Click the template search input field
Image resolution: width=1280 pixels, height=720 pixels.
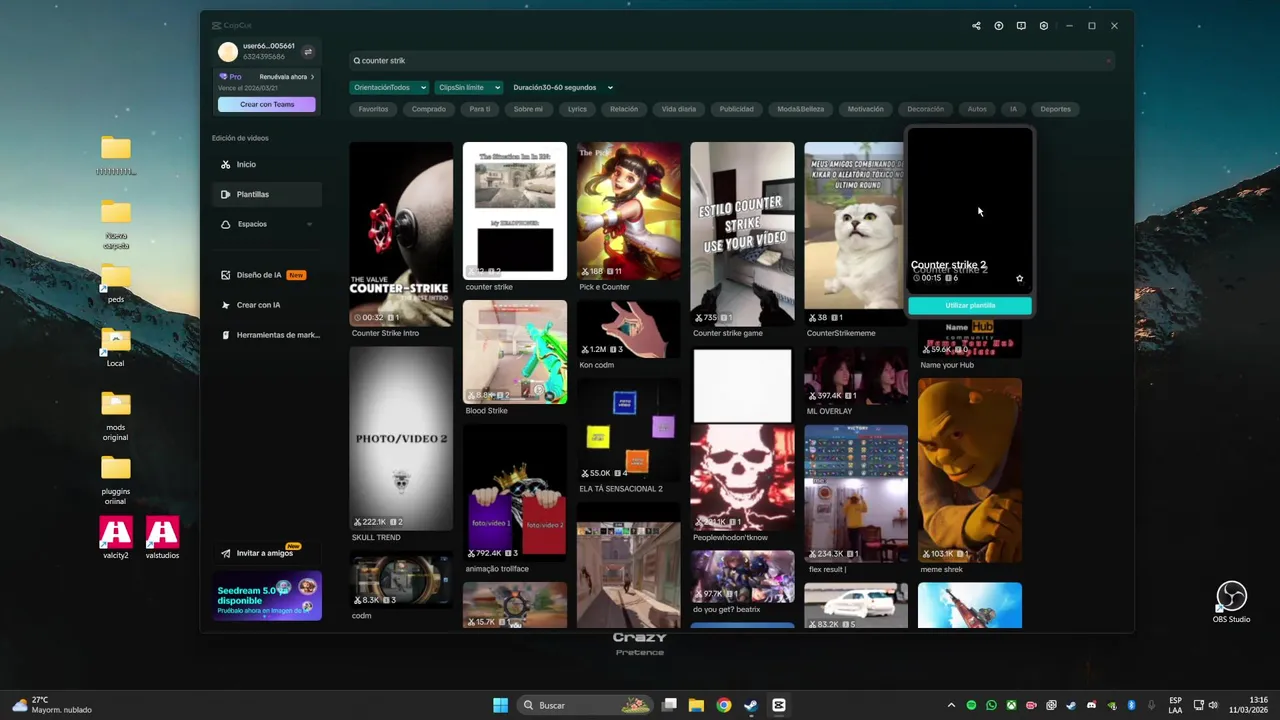[732, 61]
